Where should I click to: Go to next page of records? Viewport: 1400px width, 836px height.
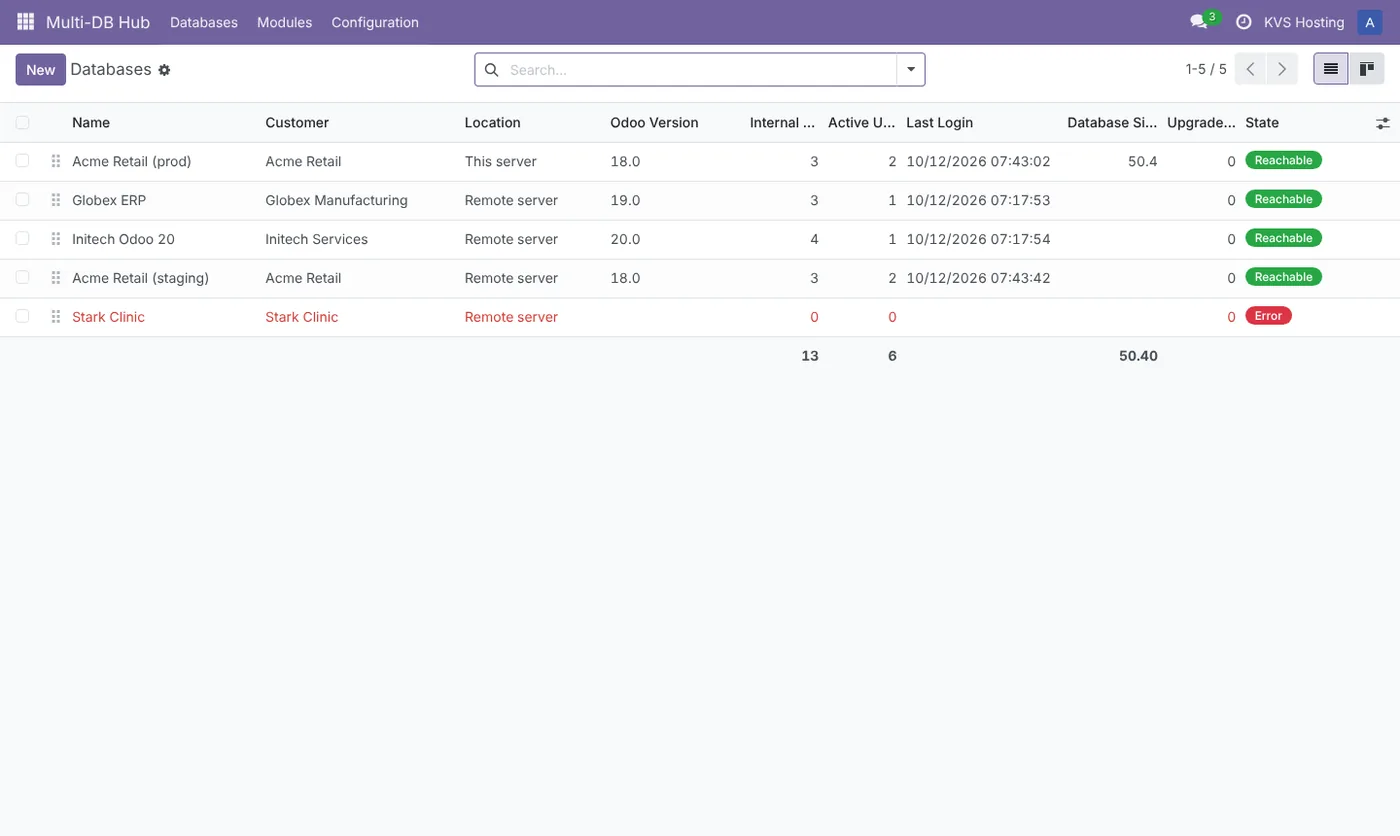pos(1282,69)
